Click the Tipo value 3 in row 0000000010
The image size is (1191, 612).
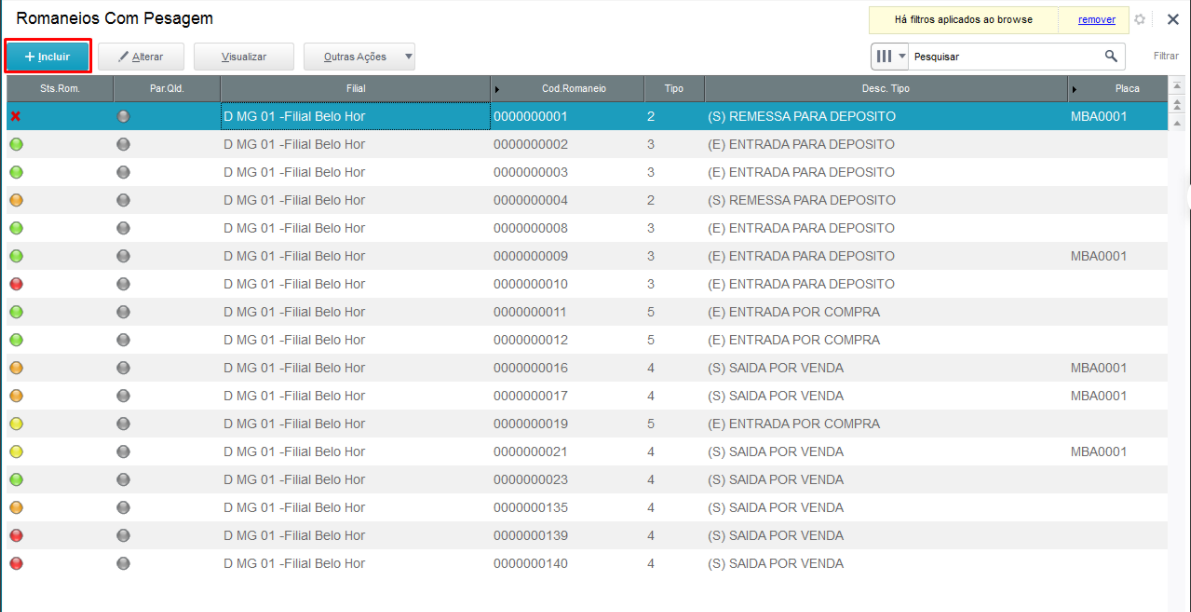click(651, 284)
